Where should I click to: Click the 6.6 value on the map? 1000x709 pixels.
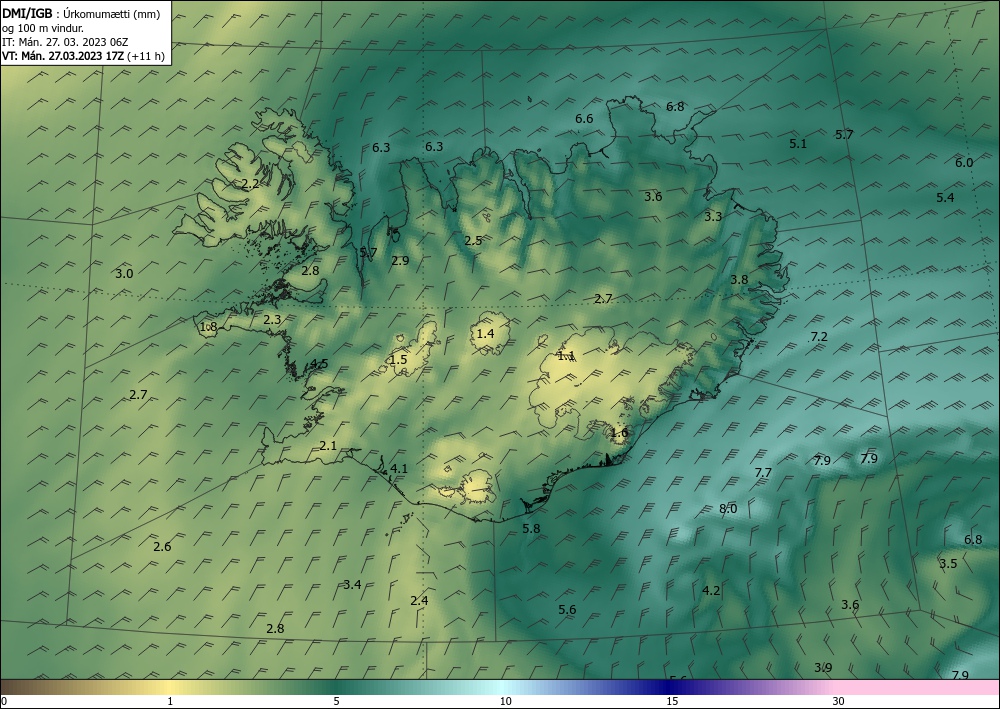(x=584, y=119)
